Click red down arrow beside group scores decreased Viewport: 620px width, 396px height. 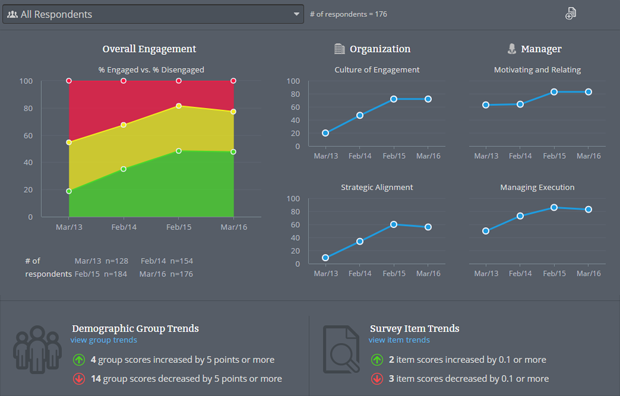pyautogui.click(x=79, y=379)
